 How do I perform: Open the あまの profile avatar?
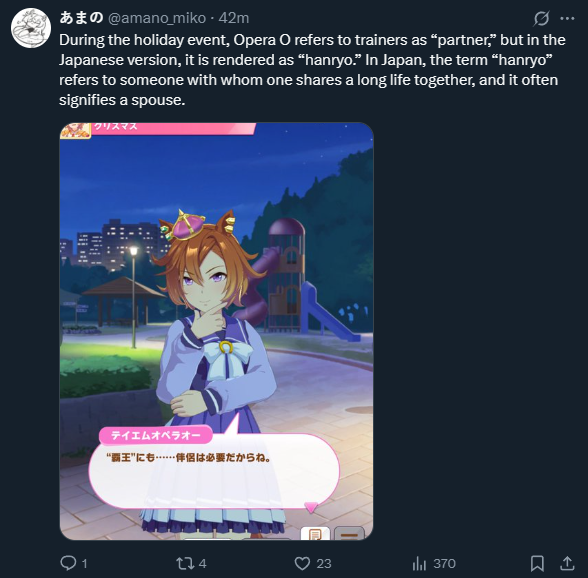point(31,28)
